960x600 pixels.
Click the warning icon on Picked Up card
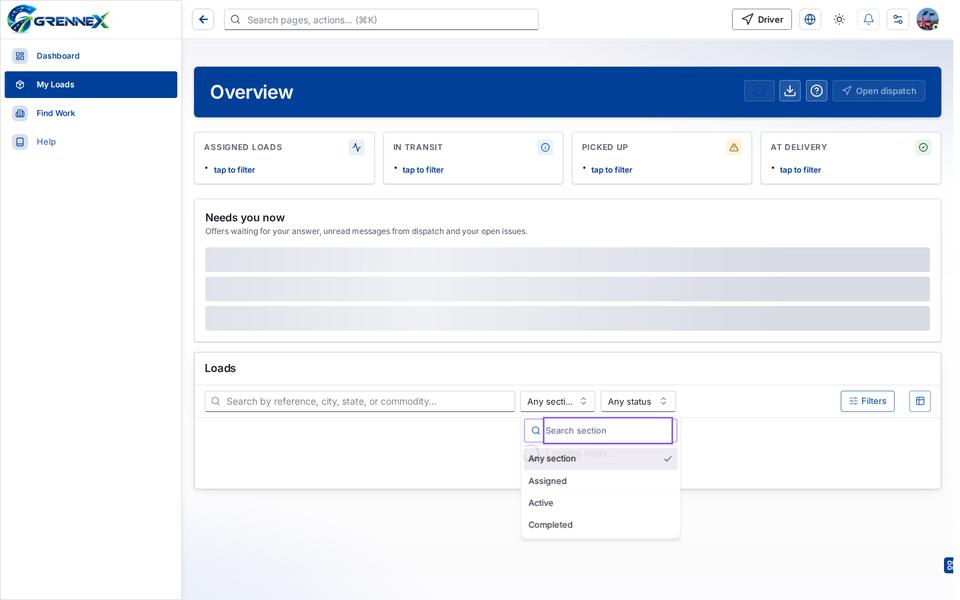(x=734, y=148)
